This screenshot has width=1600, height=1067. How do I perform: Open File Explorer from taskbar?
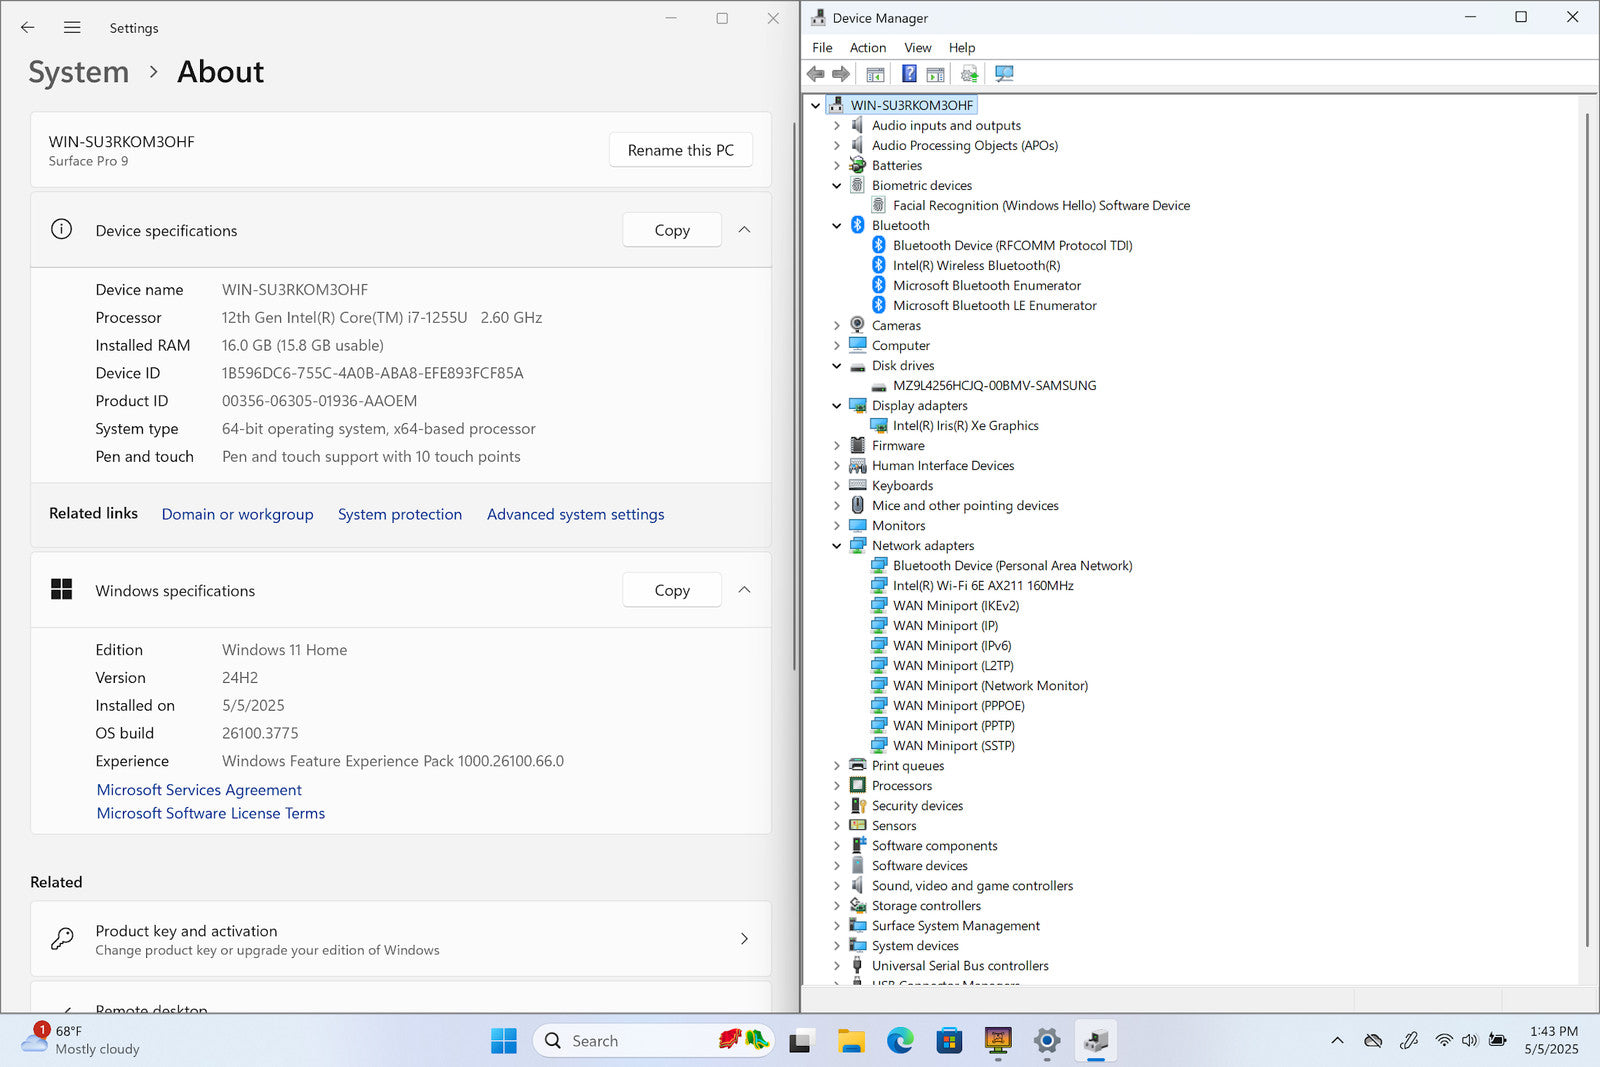click(x=851, y=1041)
